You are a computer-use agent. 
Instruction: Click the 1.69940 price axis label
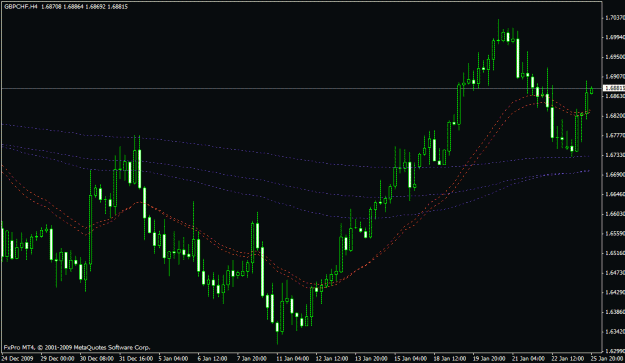(615, 37)
